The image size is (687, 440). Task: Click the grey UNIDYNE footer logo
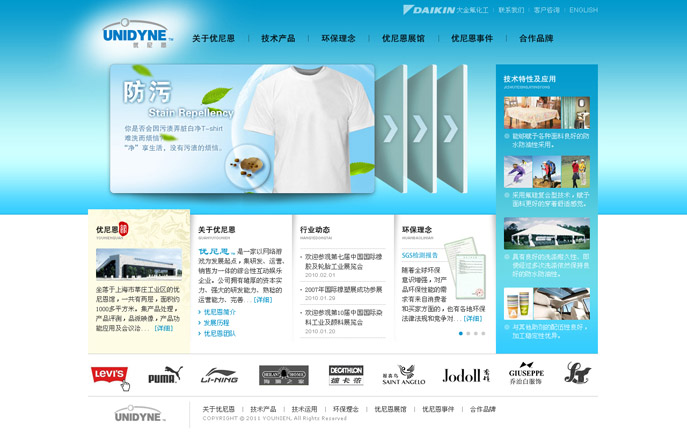(x=140, y=414)
